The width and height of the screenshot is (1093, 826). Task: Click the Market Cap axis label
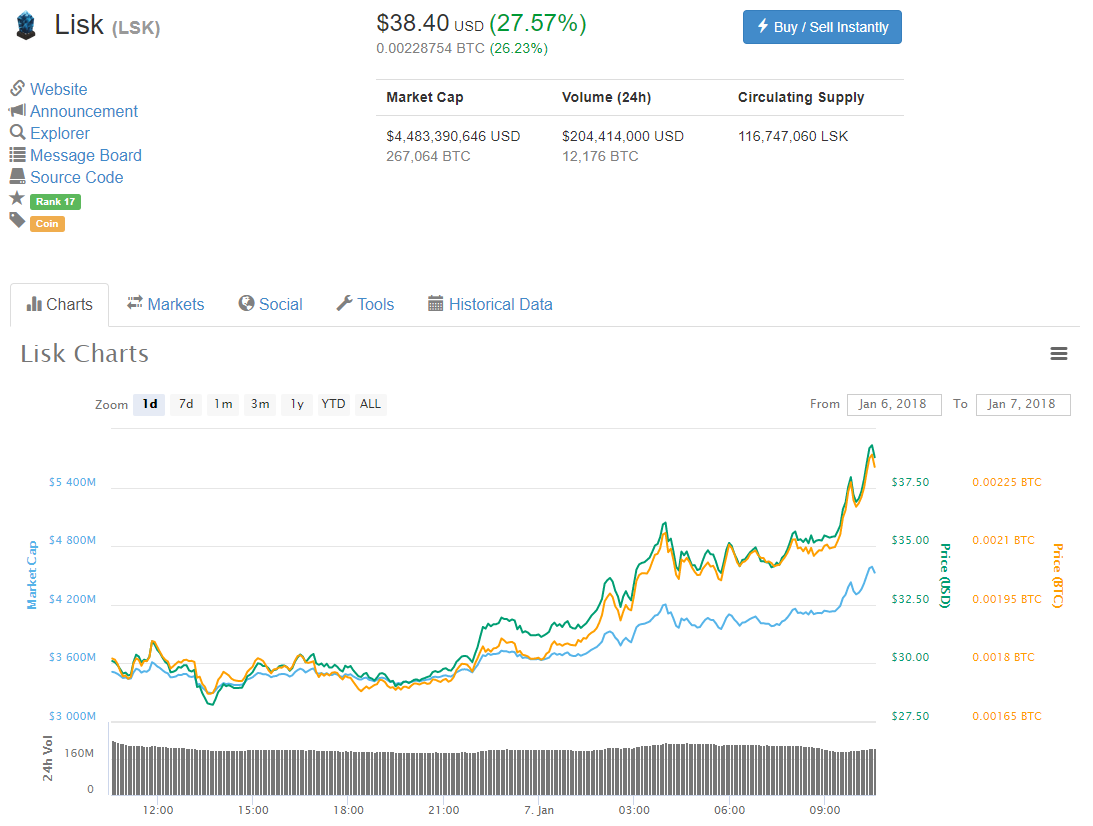pos(32,575)
